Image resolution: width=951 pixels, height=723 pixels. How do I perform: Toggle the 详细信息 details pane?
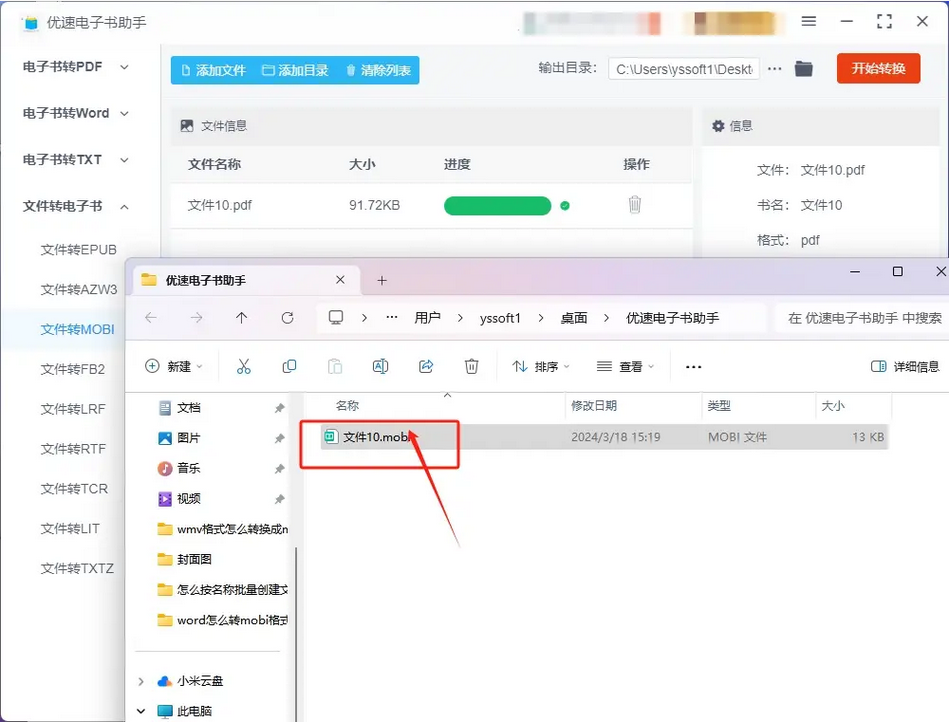click(904, 366)
